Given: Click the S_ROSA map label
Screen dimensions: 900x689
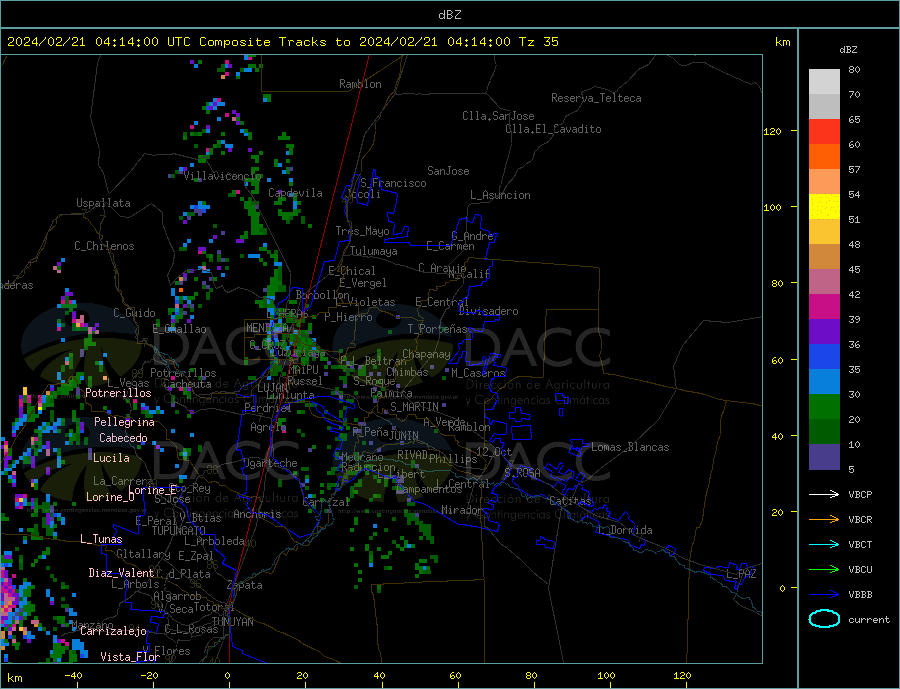Looking at the screenshot, I should [x=522, y=473].
